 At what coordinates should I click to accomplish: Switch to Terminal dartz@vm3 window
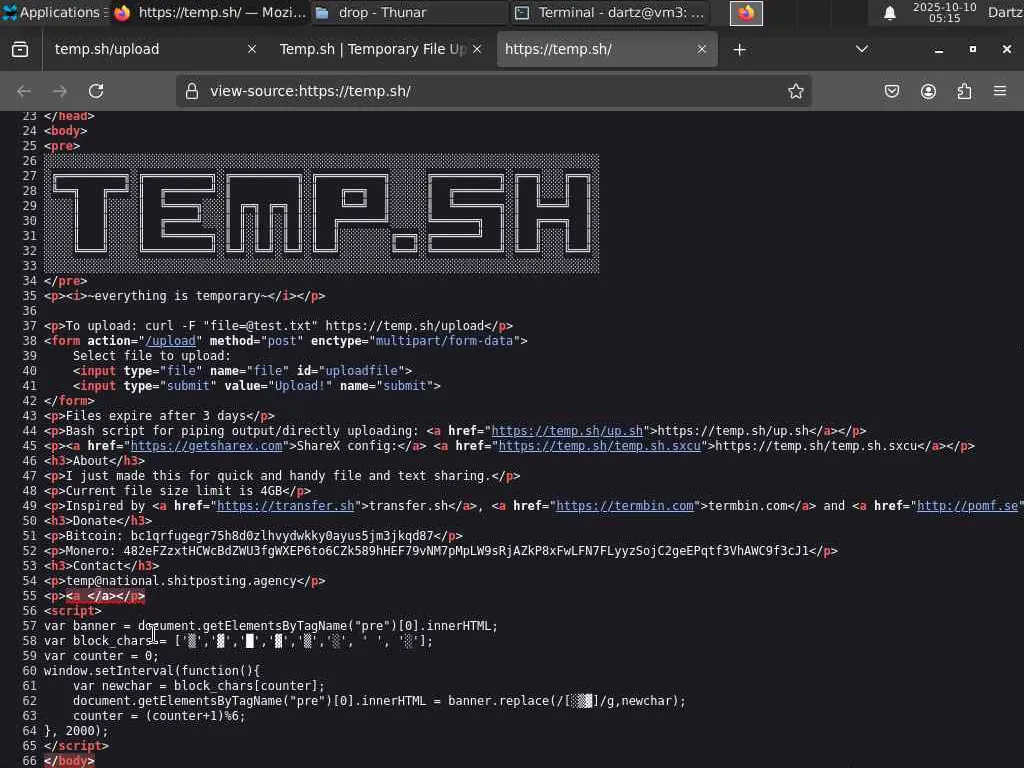pos(609,12)
